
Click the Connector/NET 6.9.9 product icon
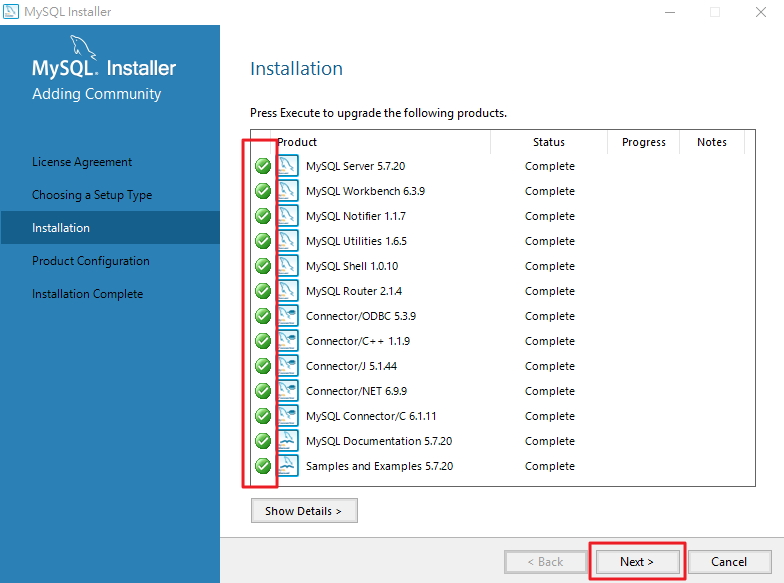288,390
